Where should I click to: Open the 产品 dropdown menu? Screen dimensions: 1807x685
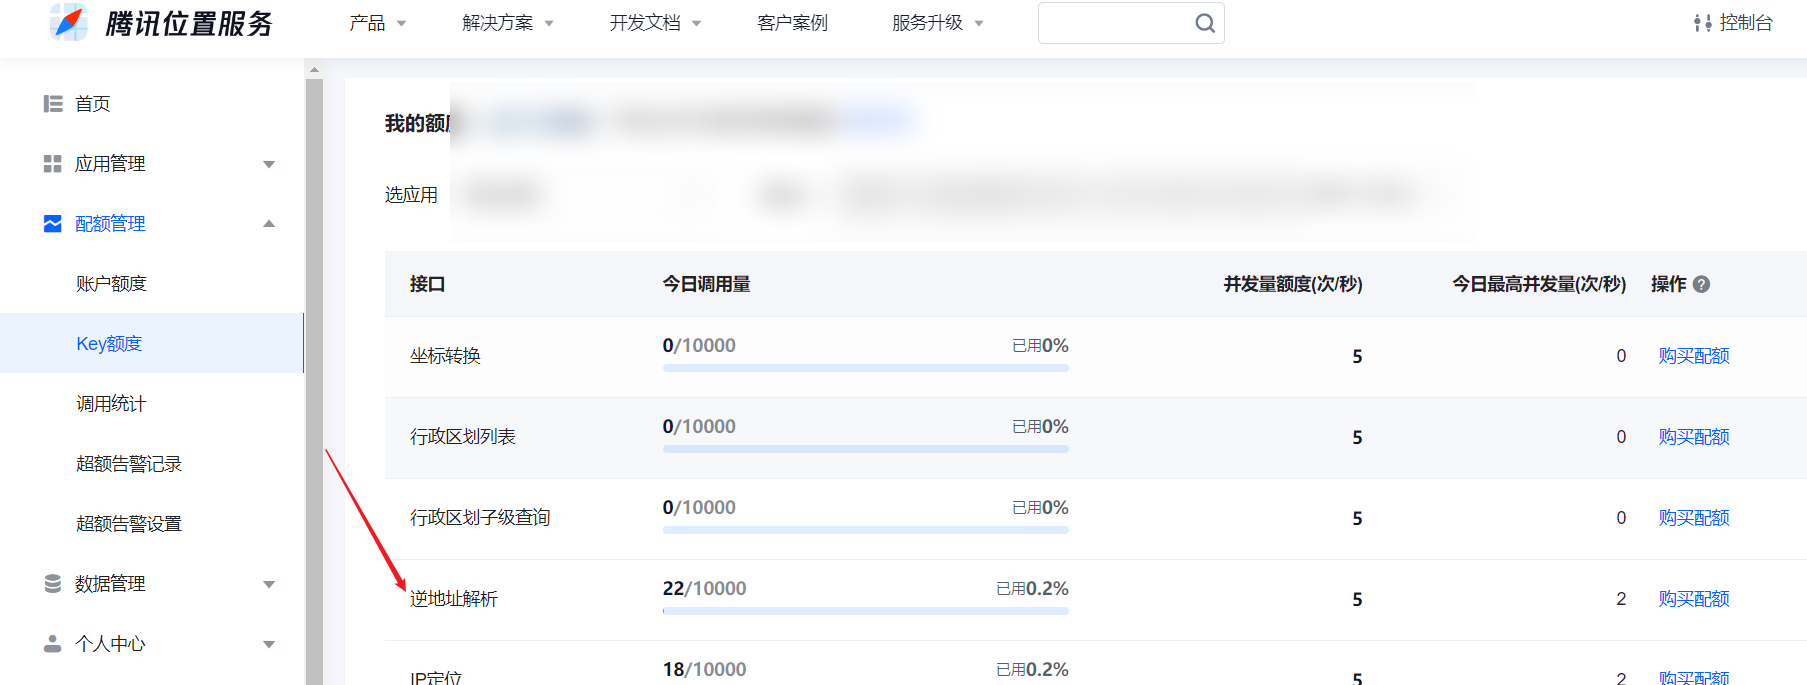tap(377, 23)
